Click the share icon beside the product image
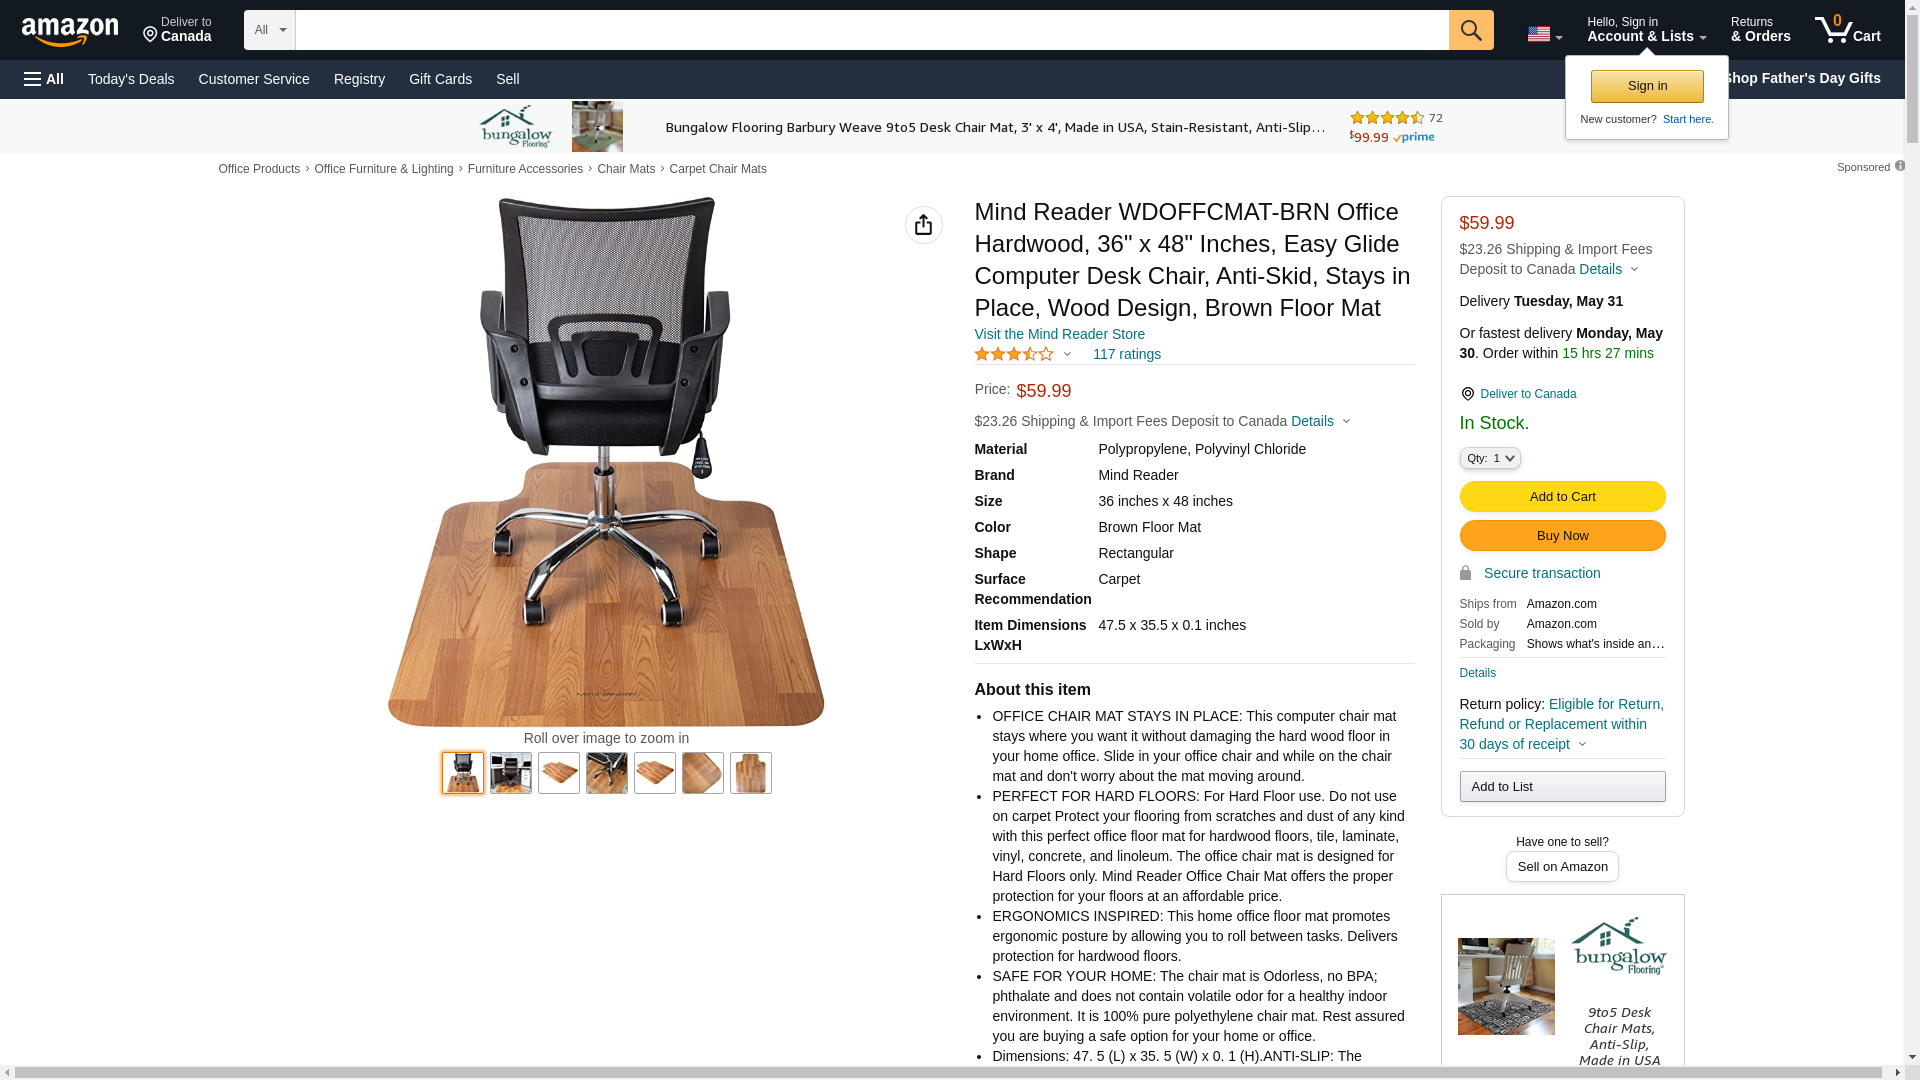The width and height of the screenshot is (1920, 1080). [x=924, y=225]
